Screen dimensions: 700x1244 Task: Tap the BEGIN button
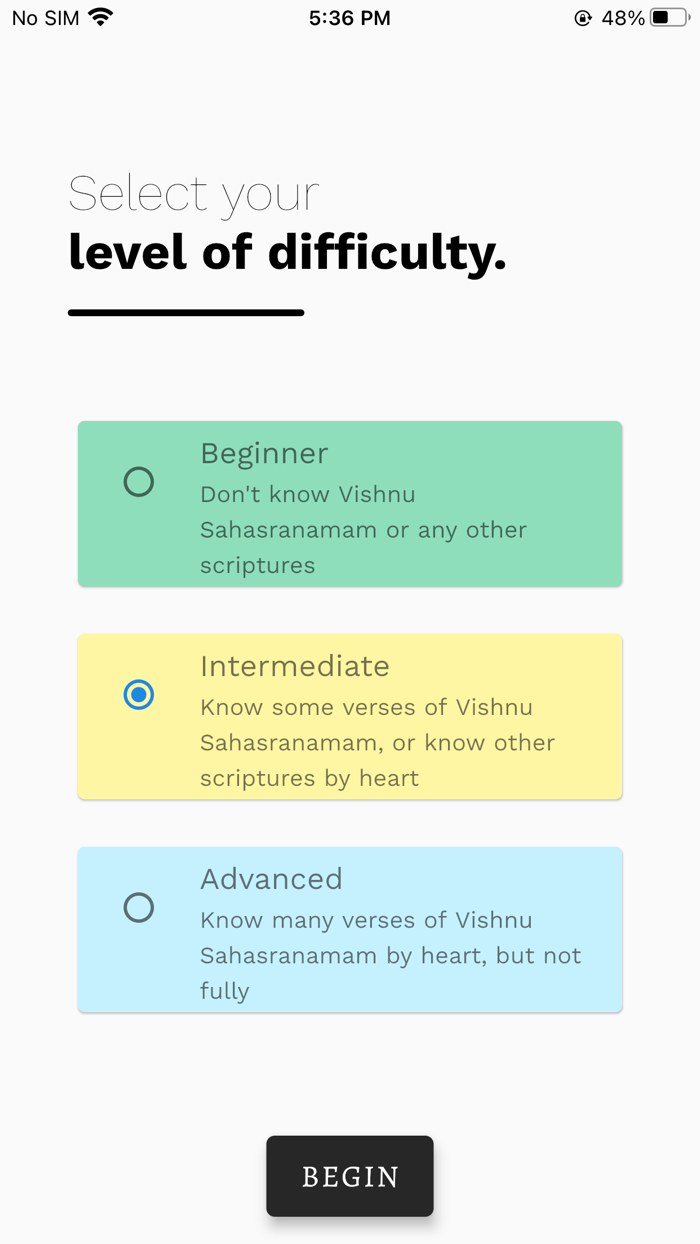pos(350,1176)
